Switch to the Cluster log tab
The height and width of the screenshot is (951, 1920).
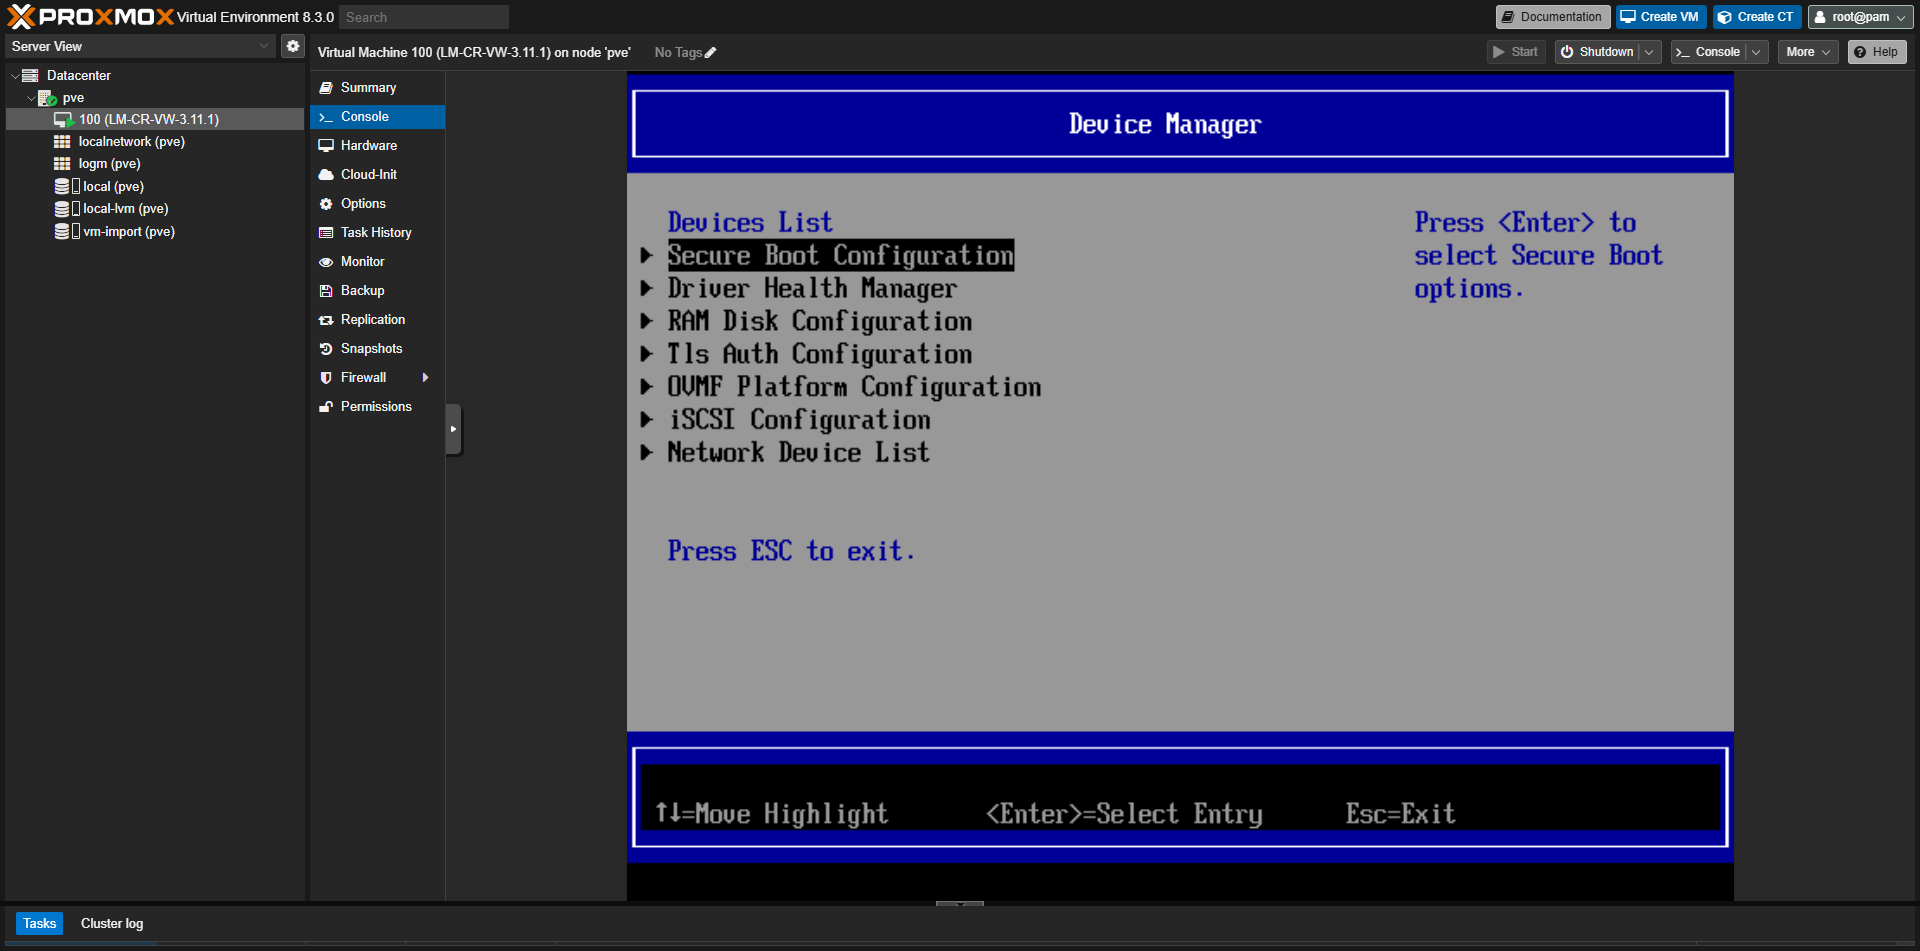[x=111, y=923]
